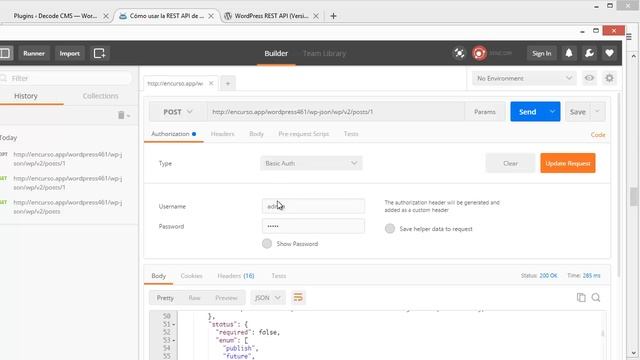Open the response Headers (16) tab

(x=236, y=276)
